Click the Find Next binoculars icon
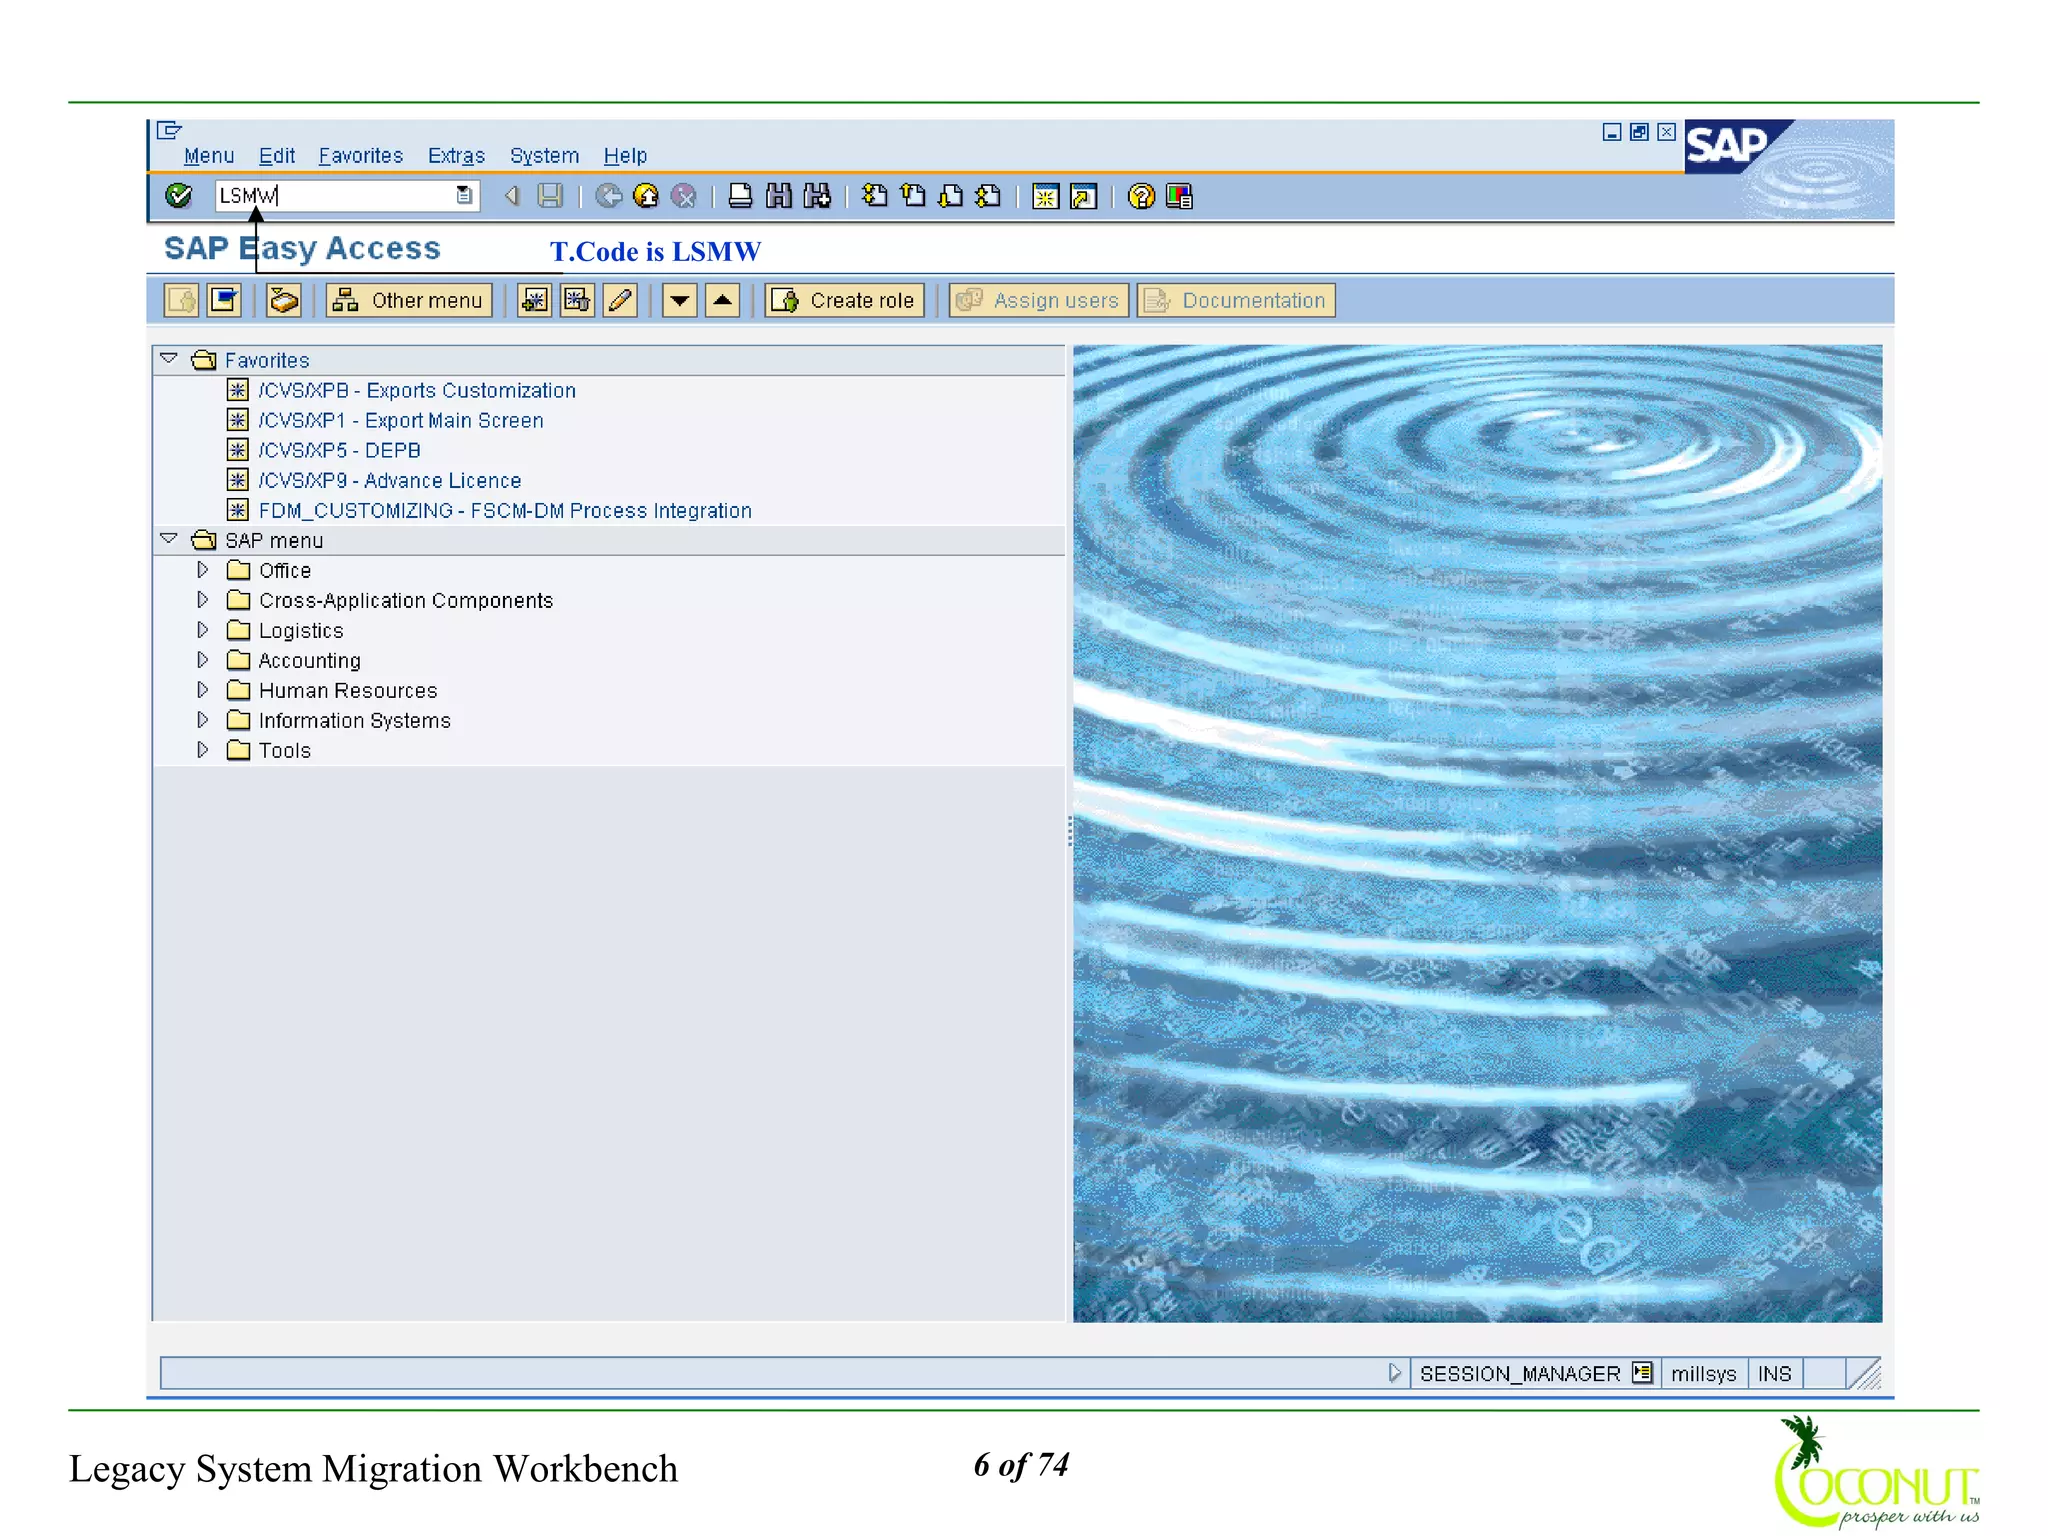 [817, 196]
